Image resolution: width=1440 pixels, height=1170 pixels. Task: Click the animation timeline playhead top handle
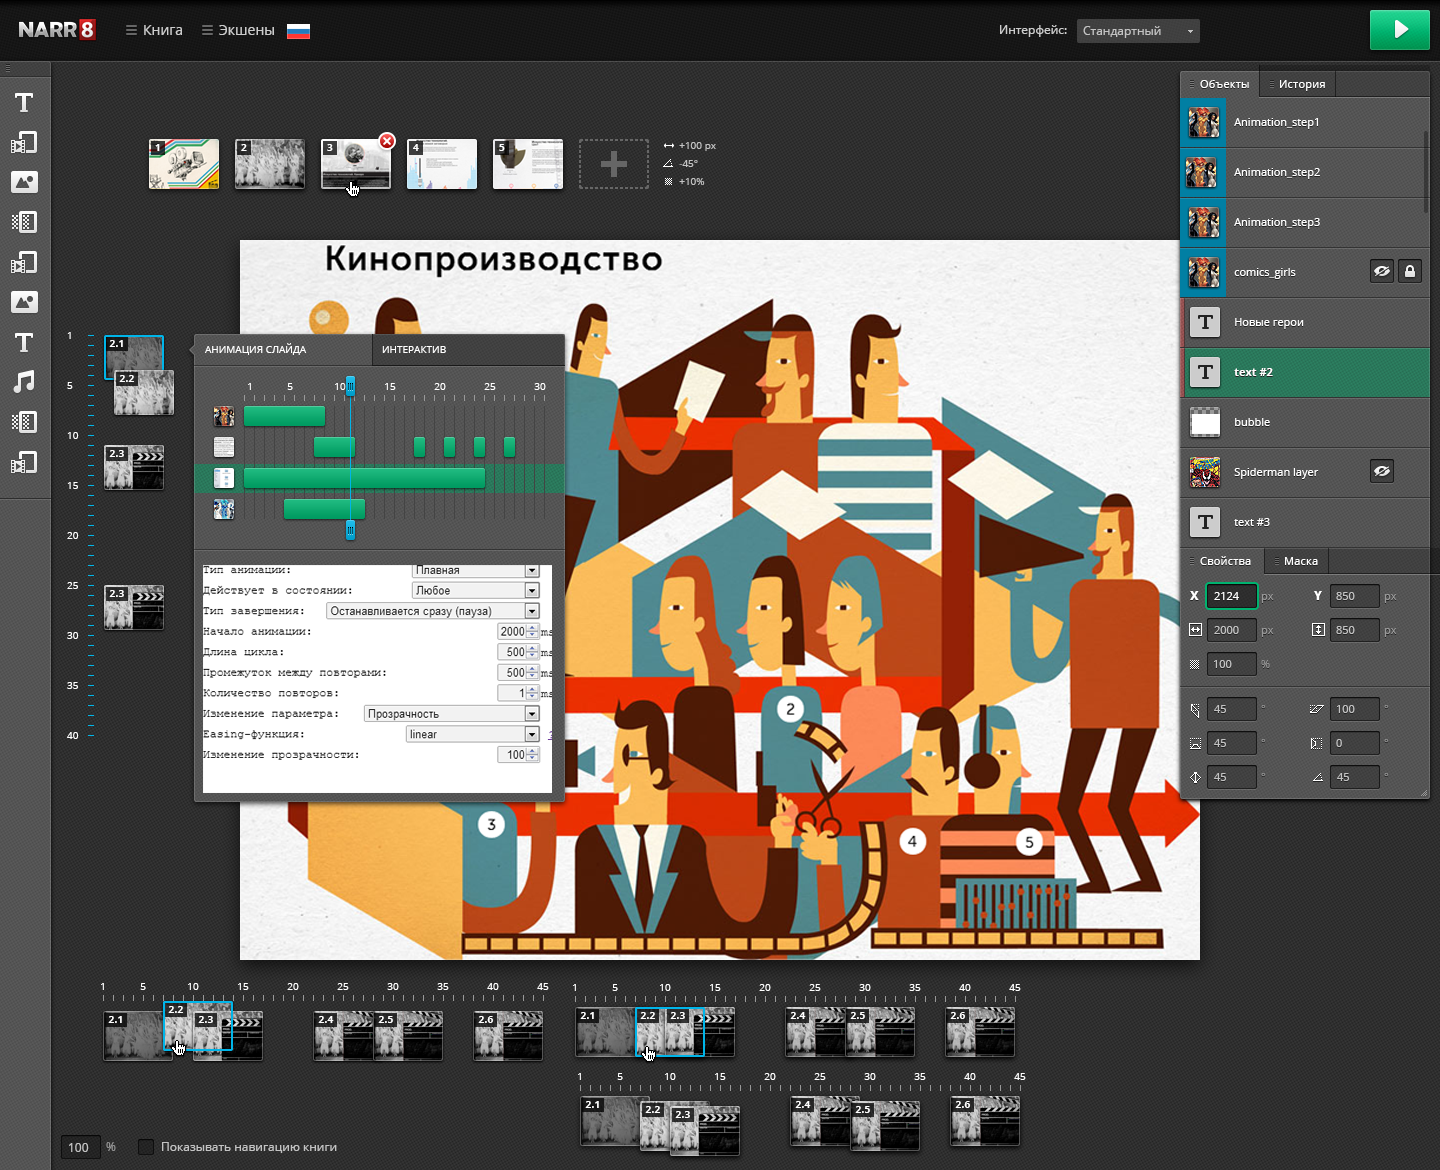350,386
